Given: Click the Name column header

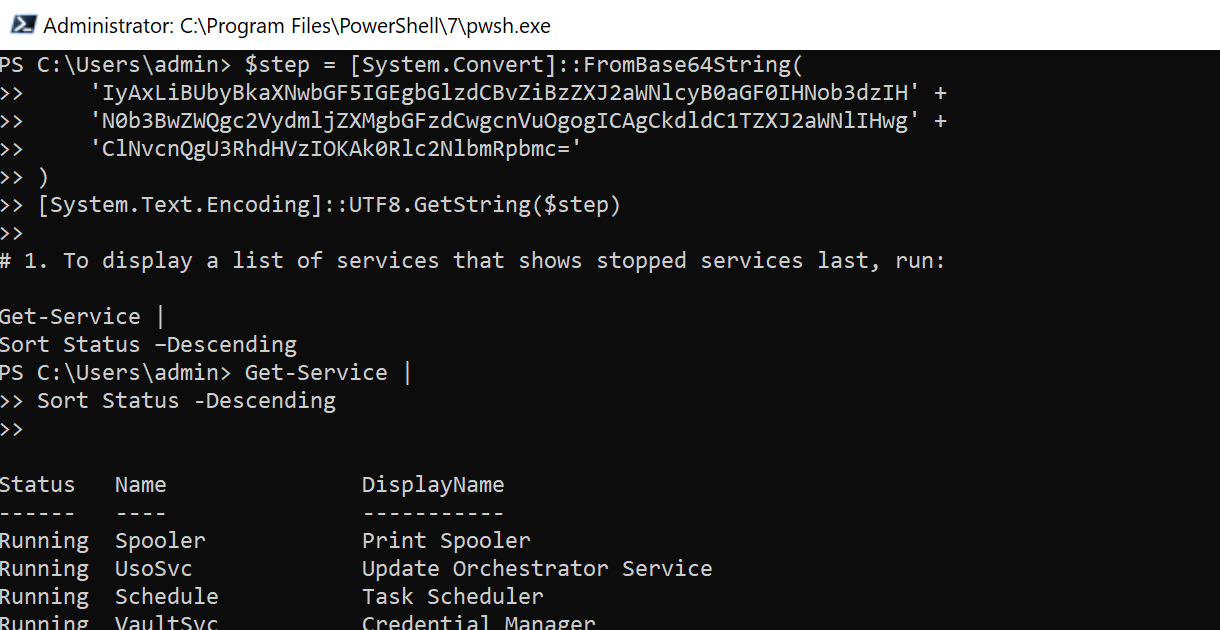Looking at the screenshot, I should (x=139, y=484).
